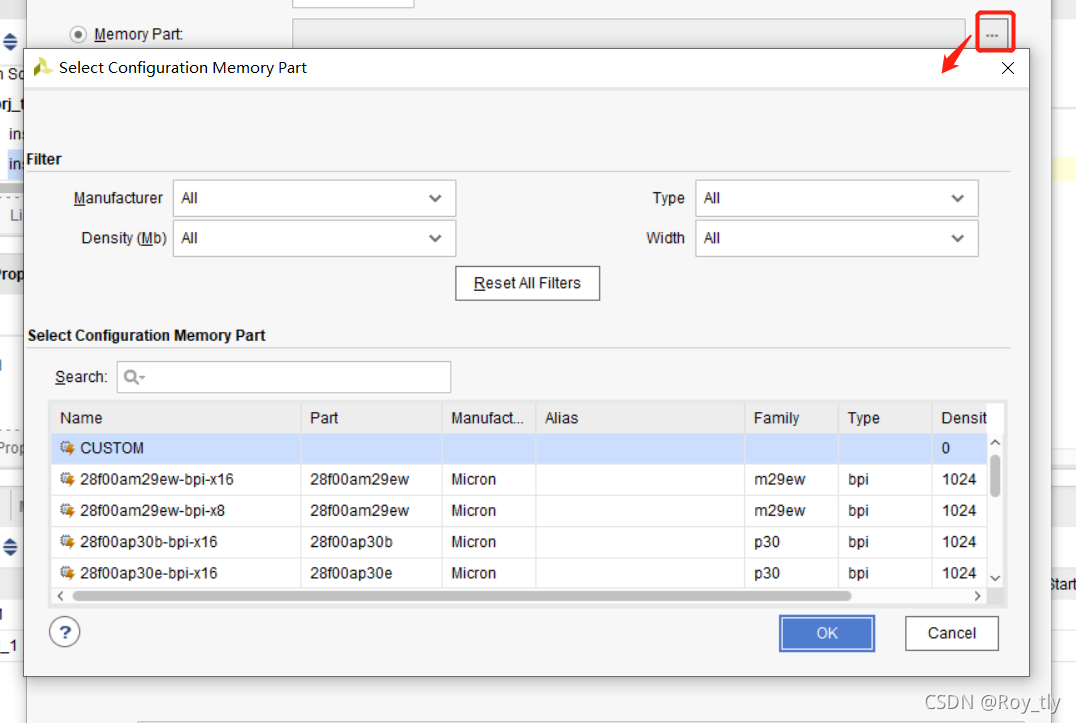Viewport: 1076px width, 723px height.
Task: Focus the Search input field
Action: coord(283,377)
